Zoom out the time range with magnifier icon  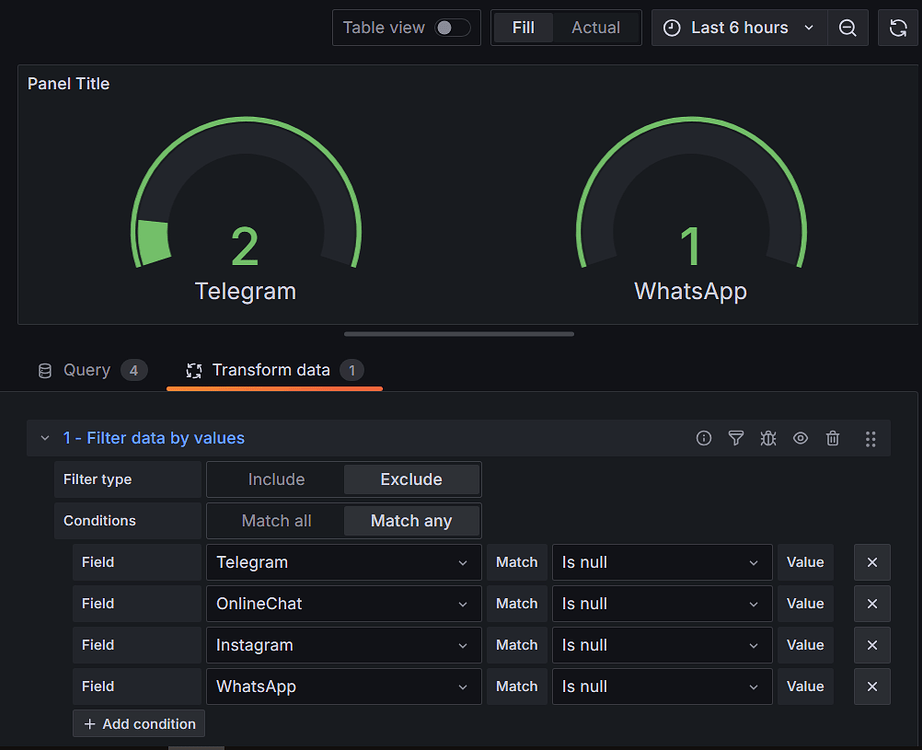pos(848,27)
